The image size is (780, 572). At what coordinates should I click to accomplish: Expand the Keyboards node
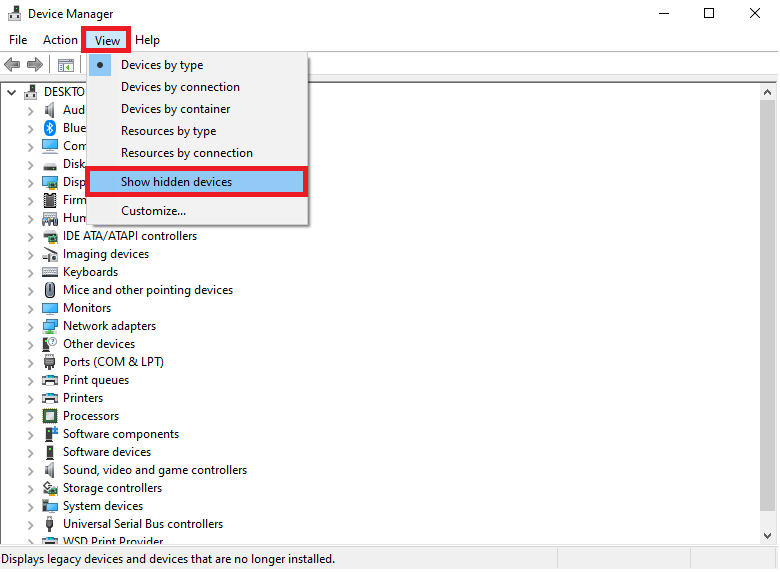click(31, 273)
